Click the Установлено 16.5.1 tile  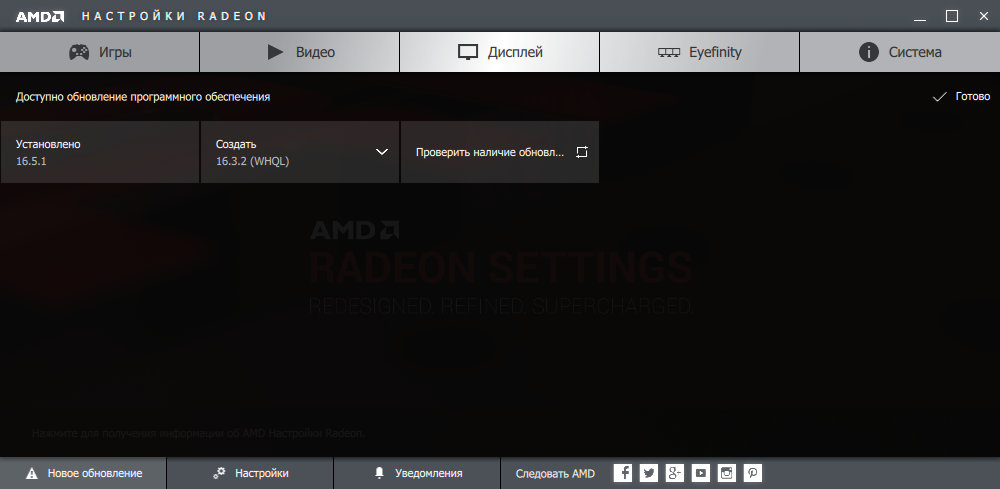[x=99, y=152]
